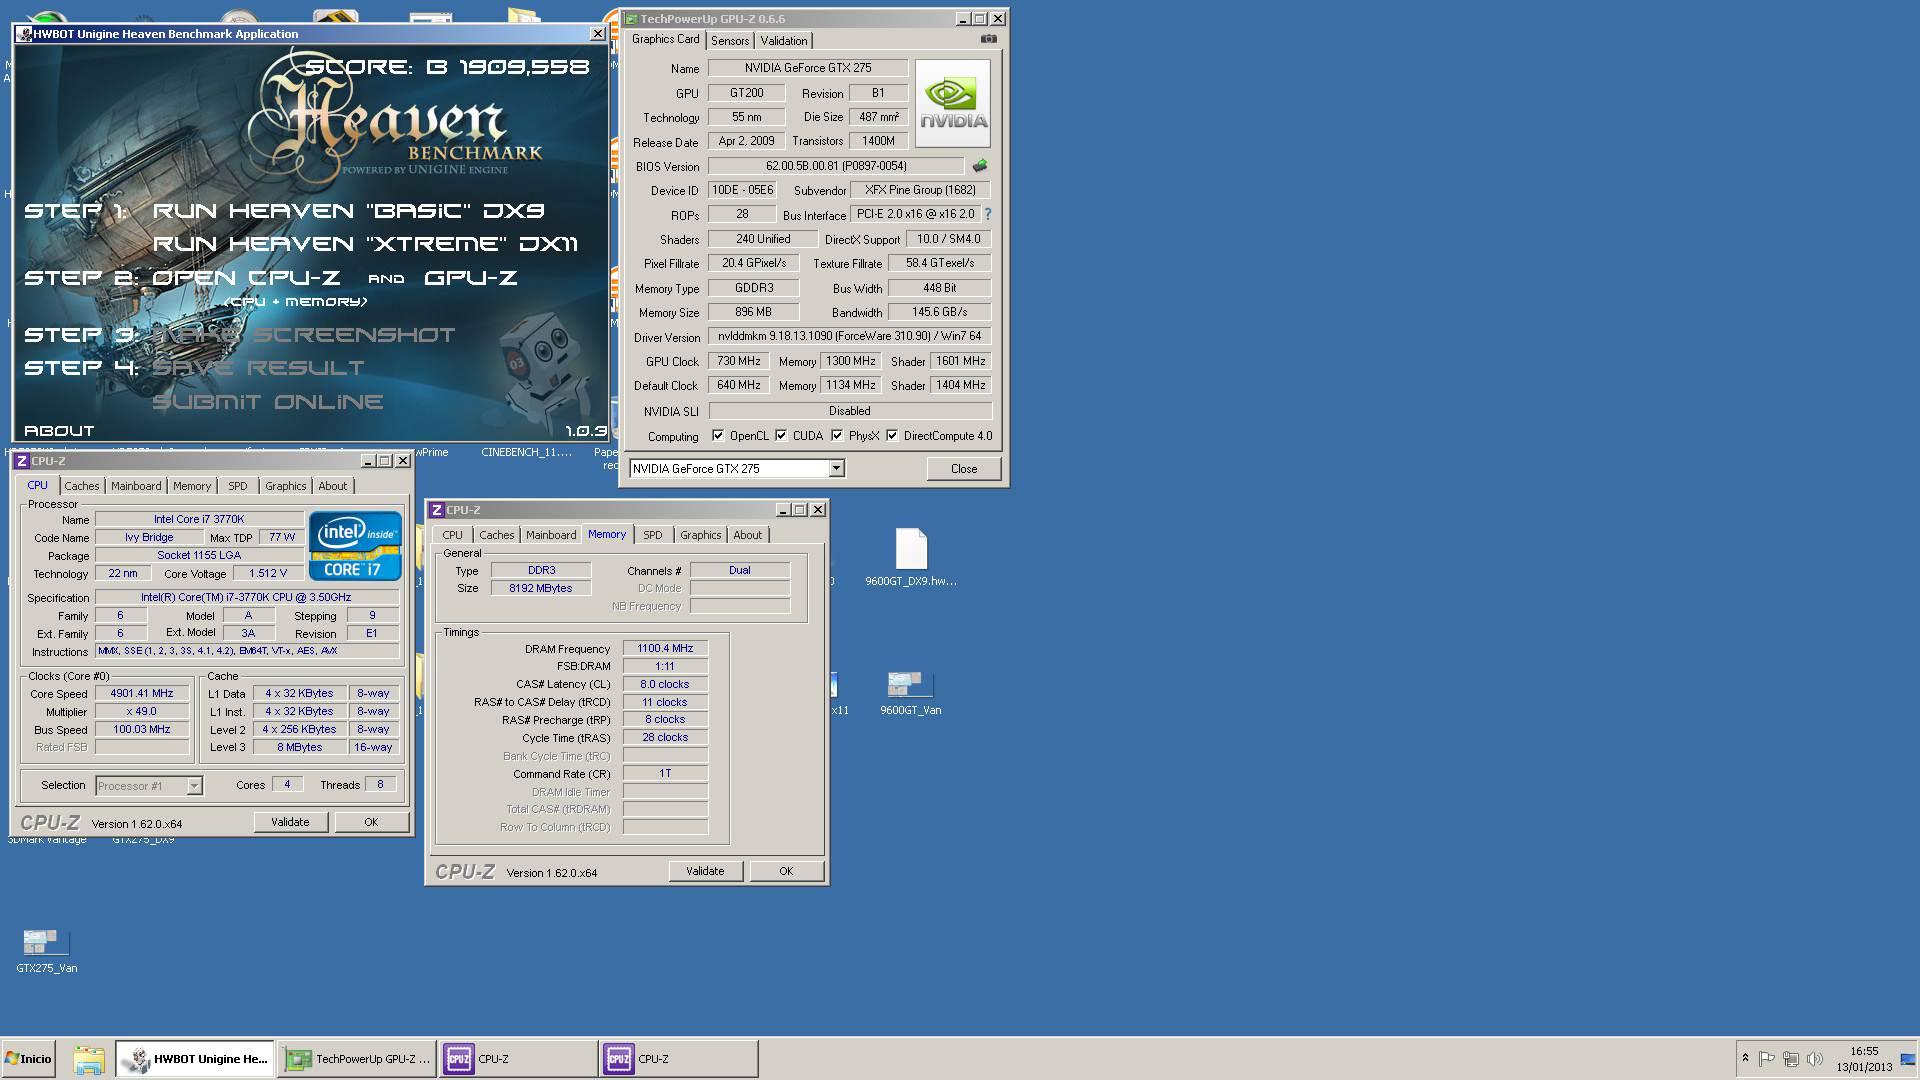Click the CPU-Z Memory window title icon
The height and width of the screenshot is (1080, 1920).
(437, 510)
